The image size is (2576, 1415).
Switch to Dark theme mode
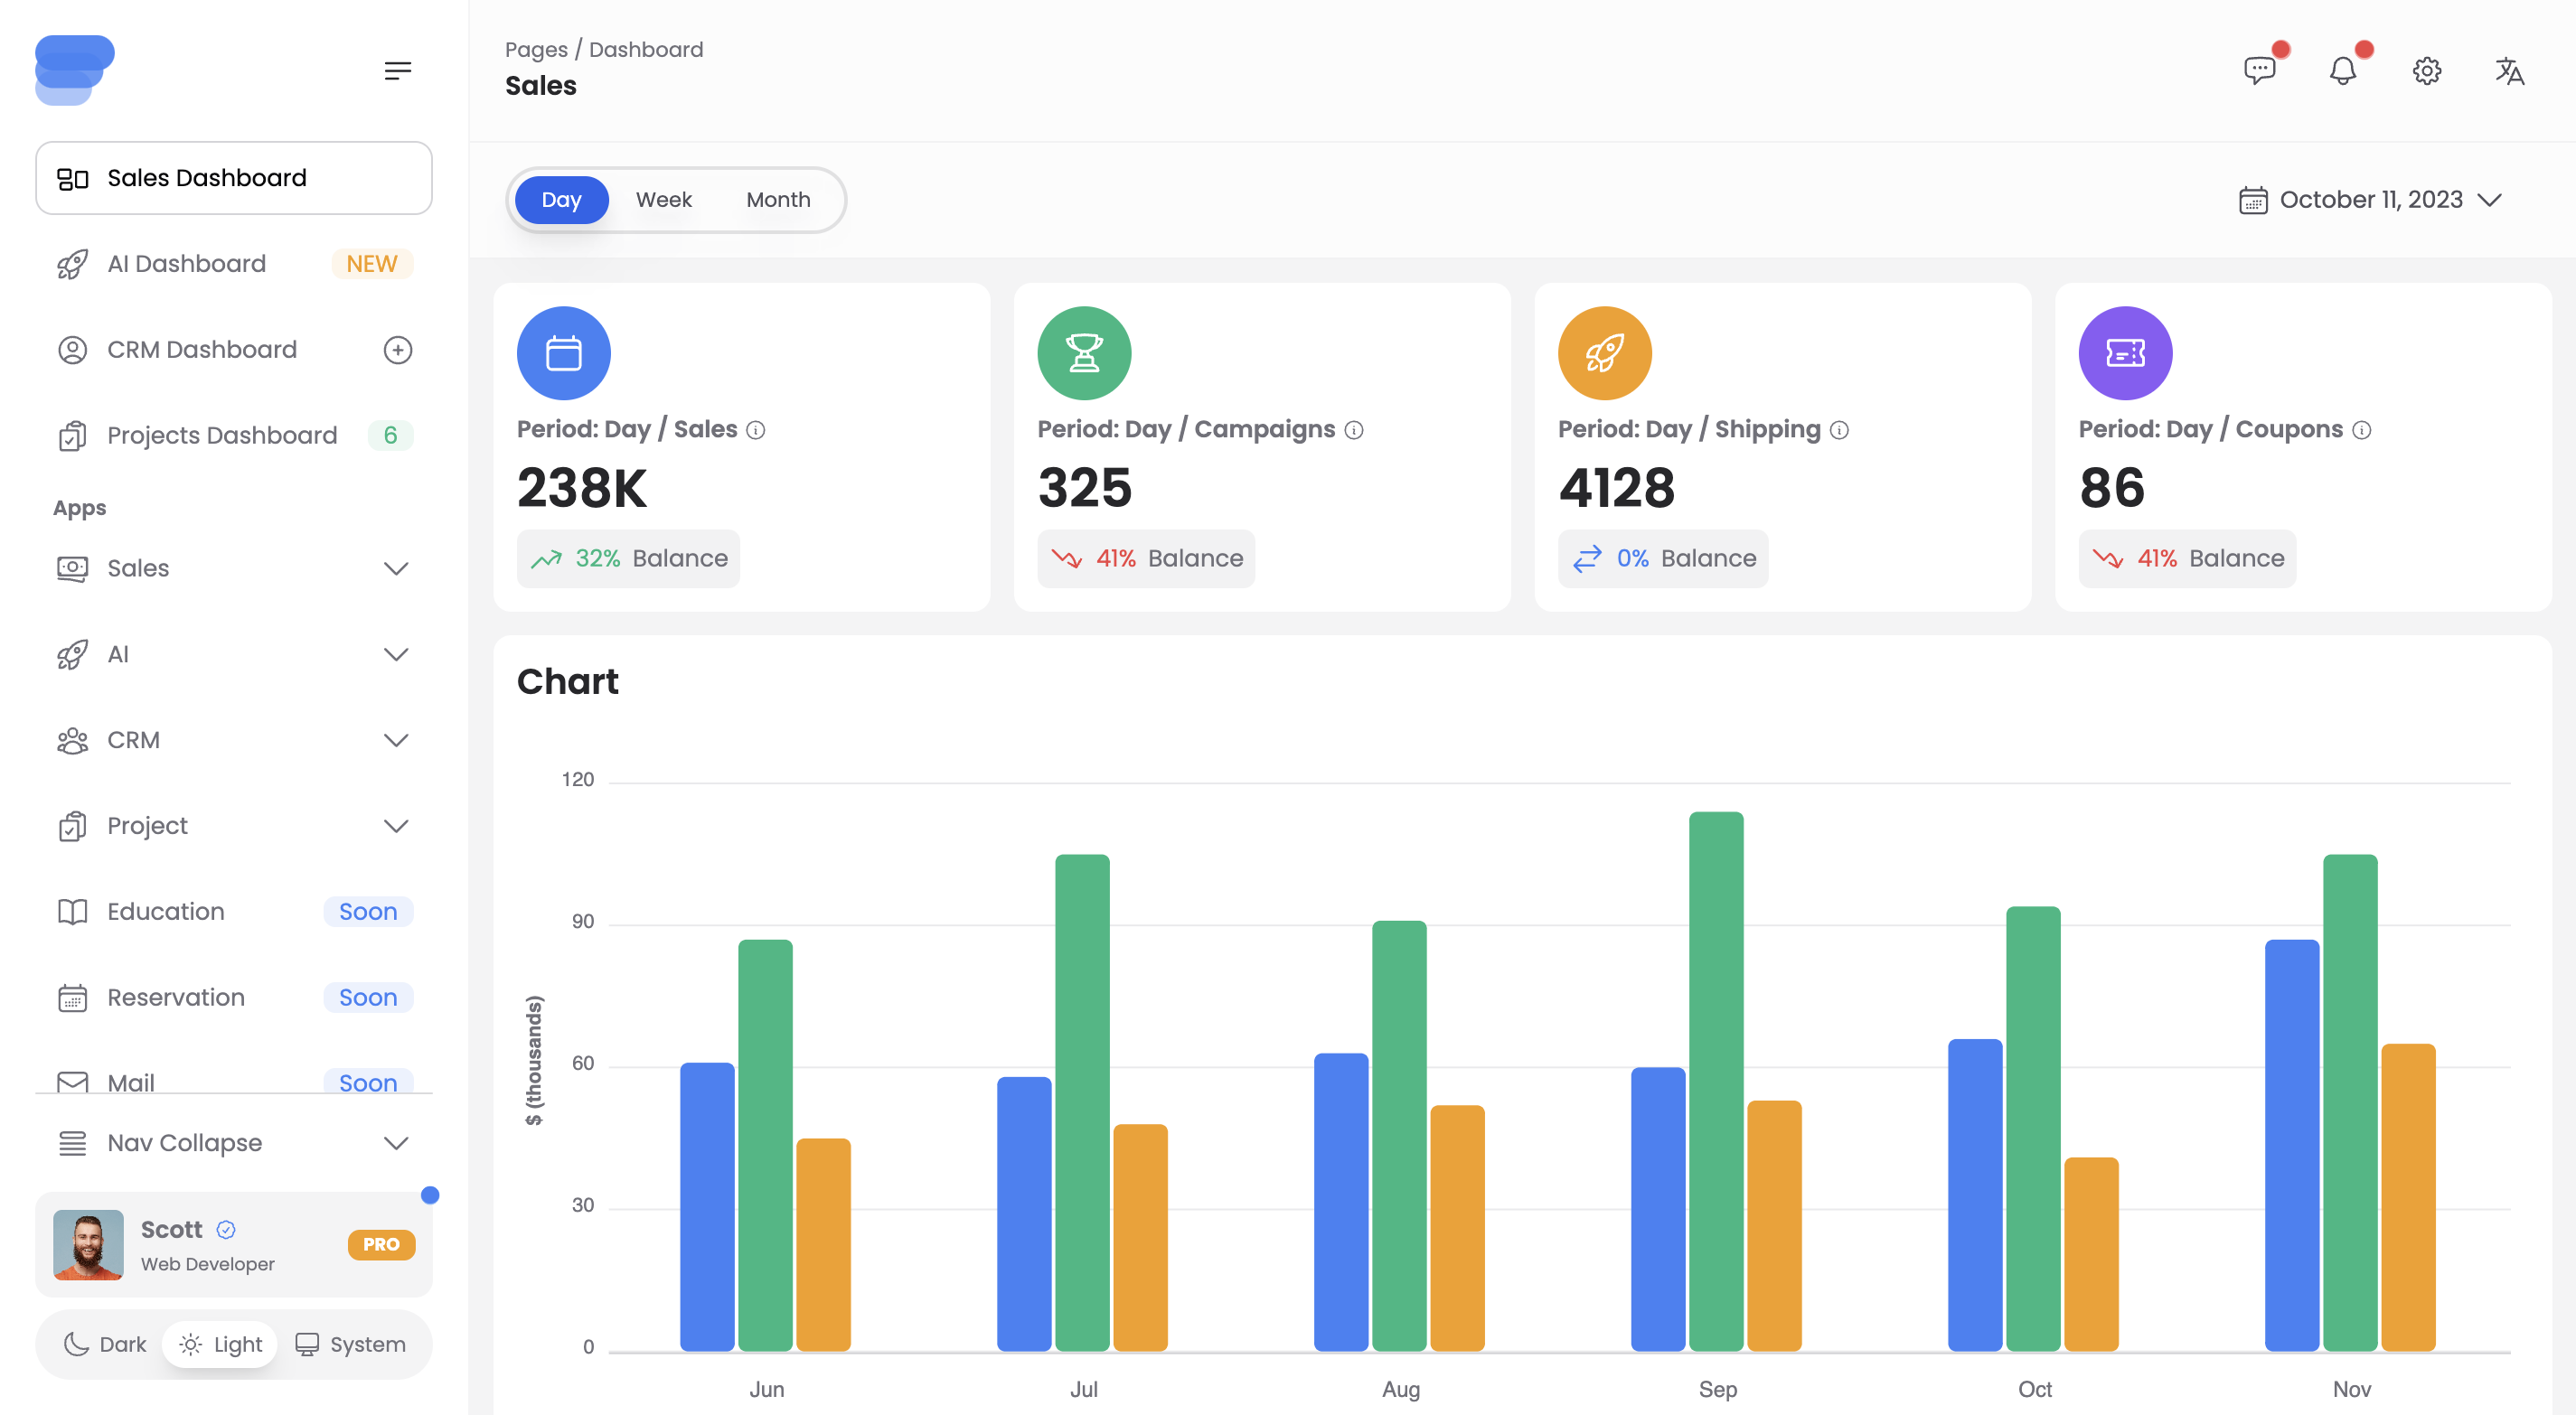(x=104, y=1344)
